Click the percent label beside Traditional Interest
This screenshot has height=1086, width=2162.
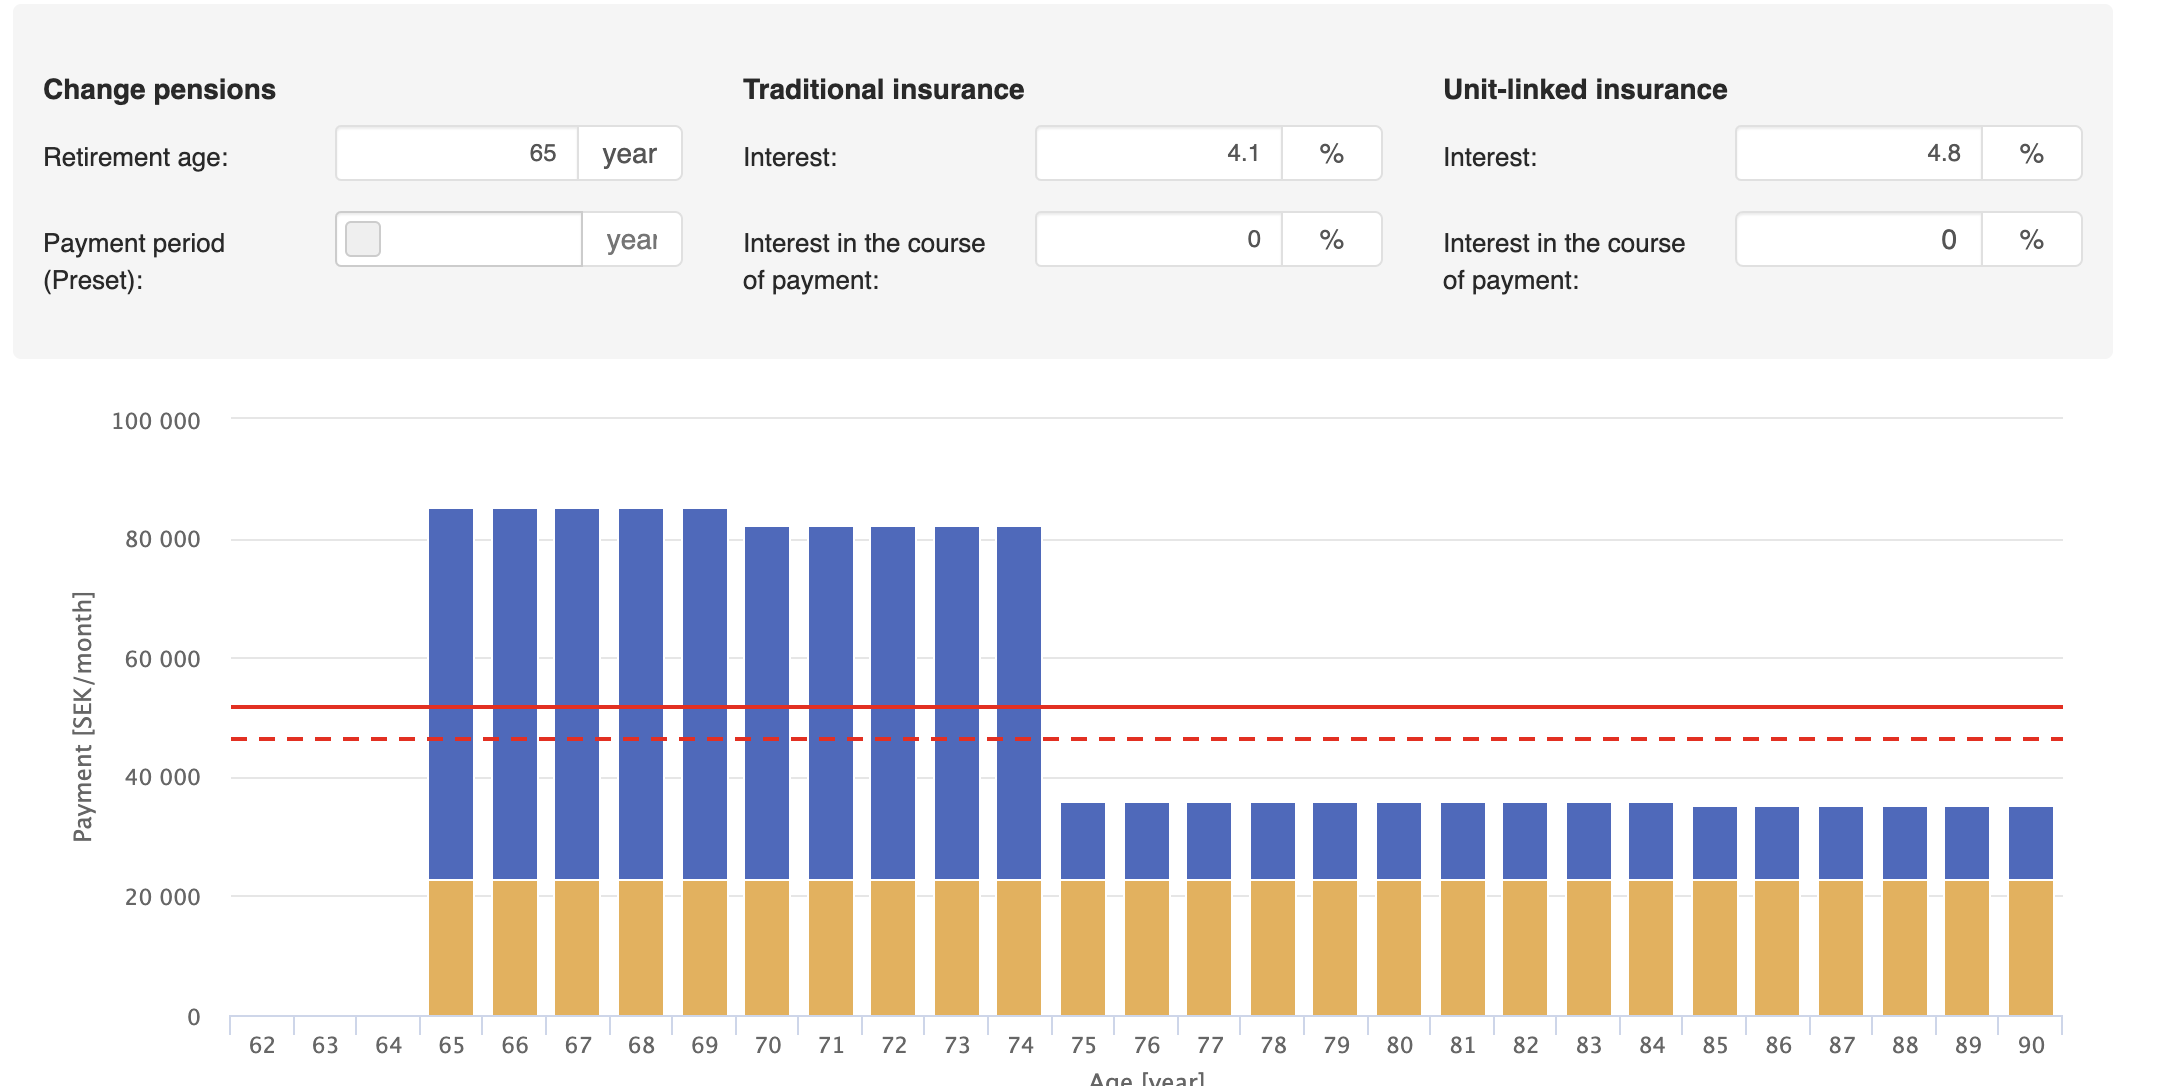click(1331, 154)
